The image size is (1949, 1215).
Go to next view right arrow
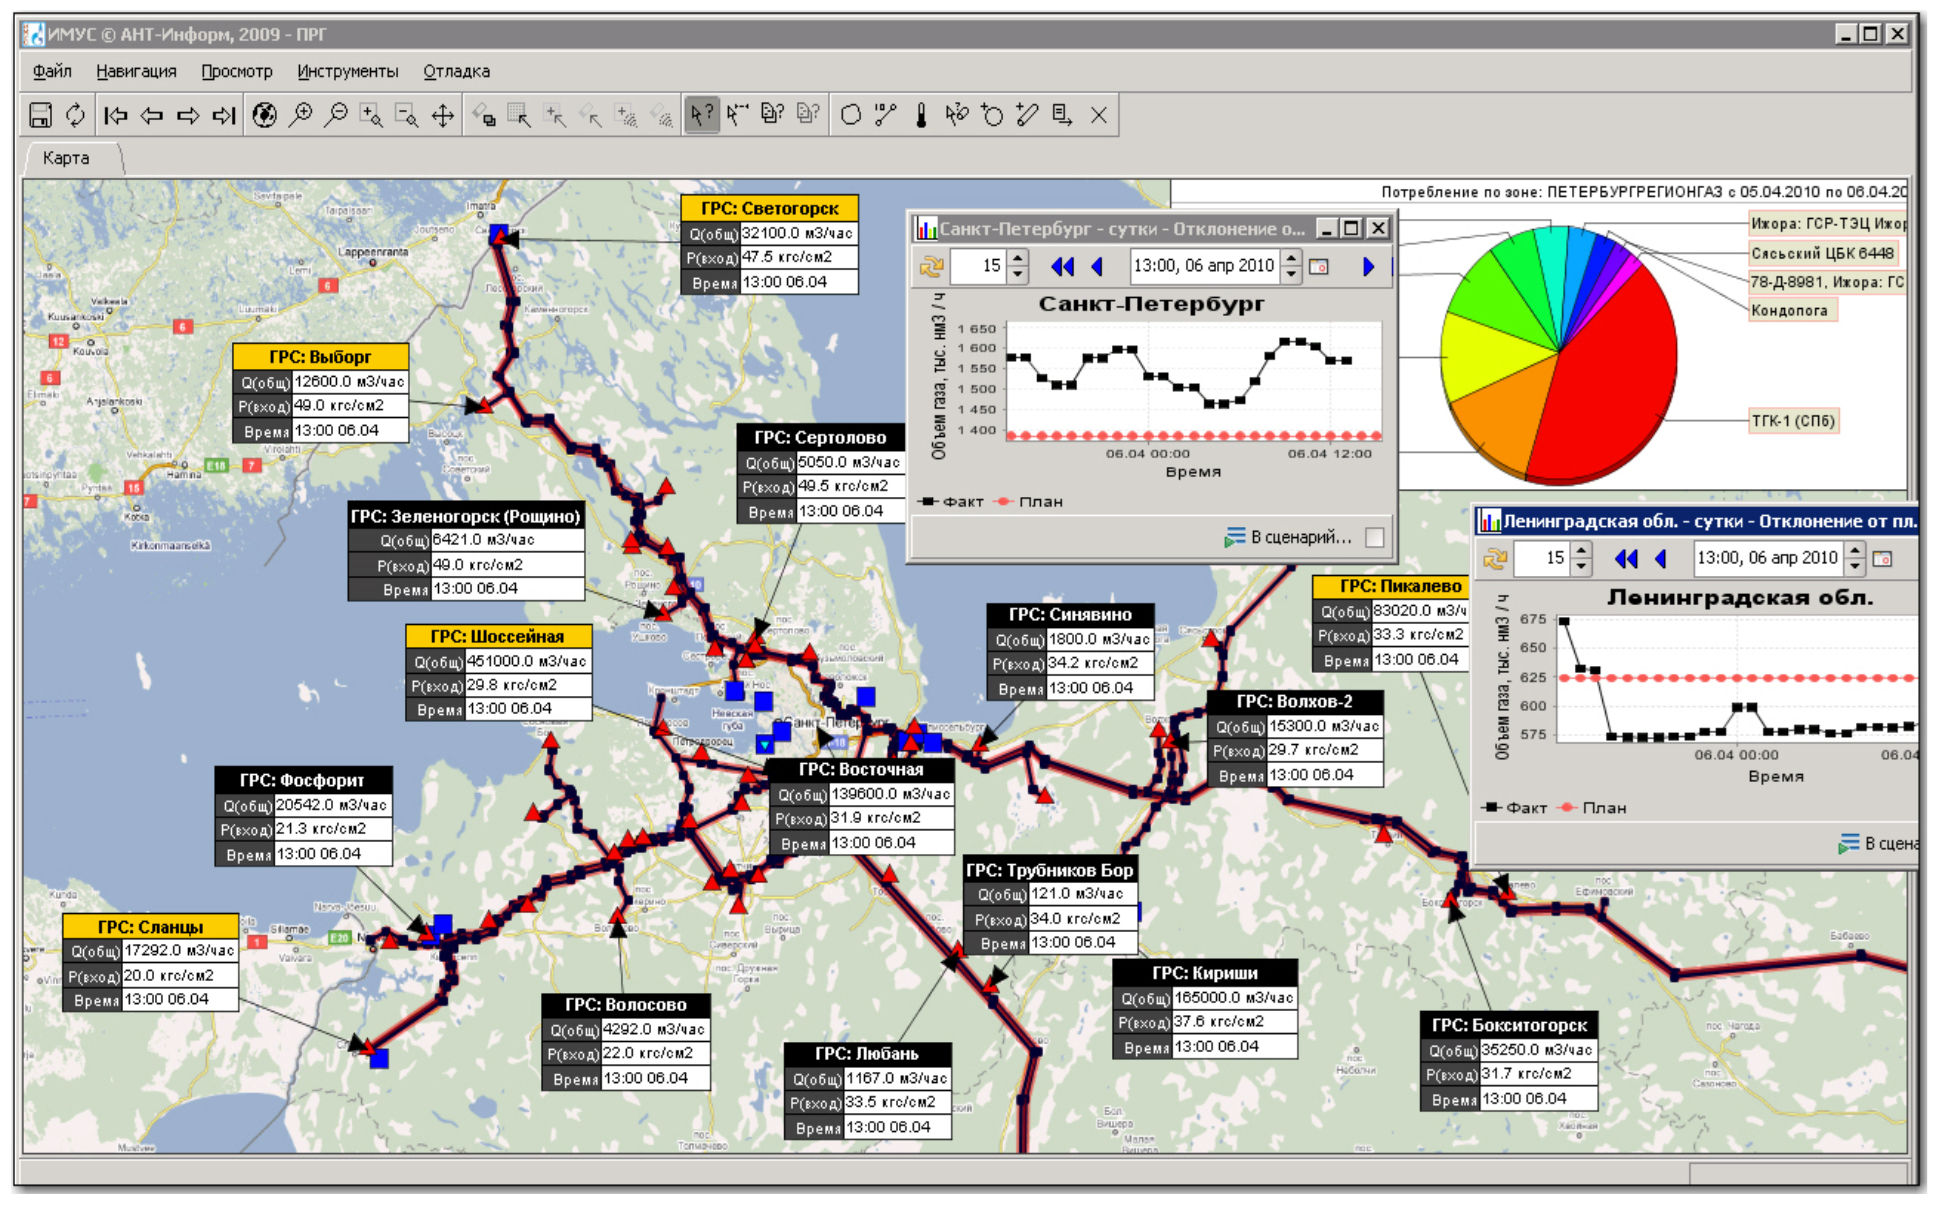(188, 116)
